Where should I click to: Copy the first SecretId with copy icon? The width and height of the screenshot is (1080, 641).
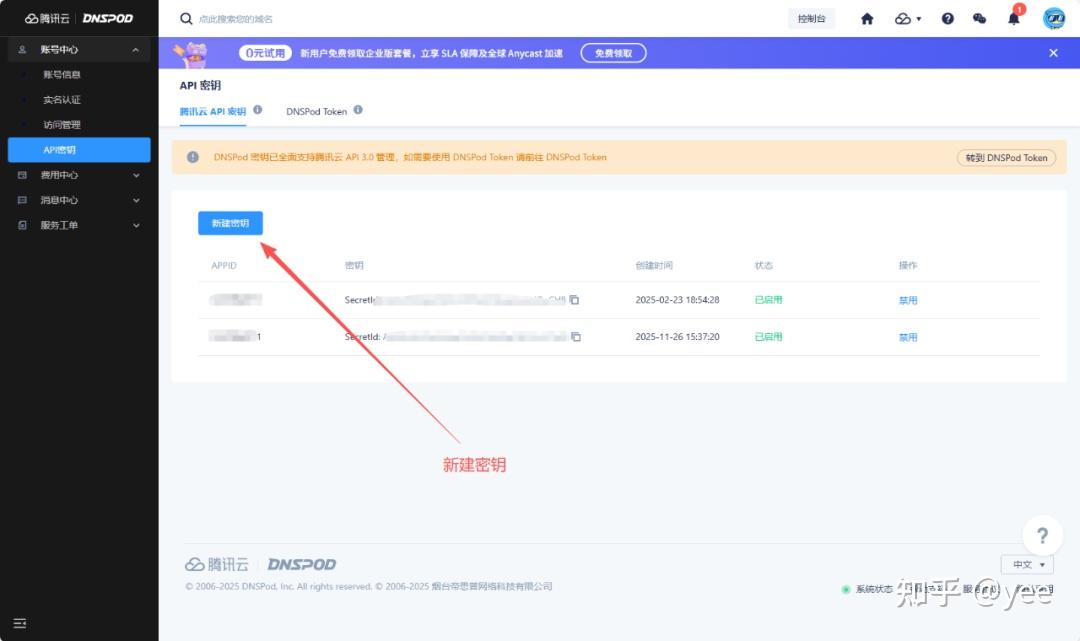[x=575, y=300]
